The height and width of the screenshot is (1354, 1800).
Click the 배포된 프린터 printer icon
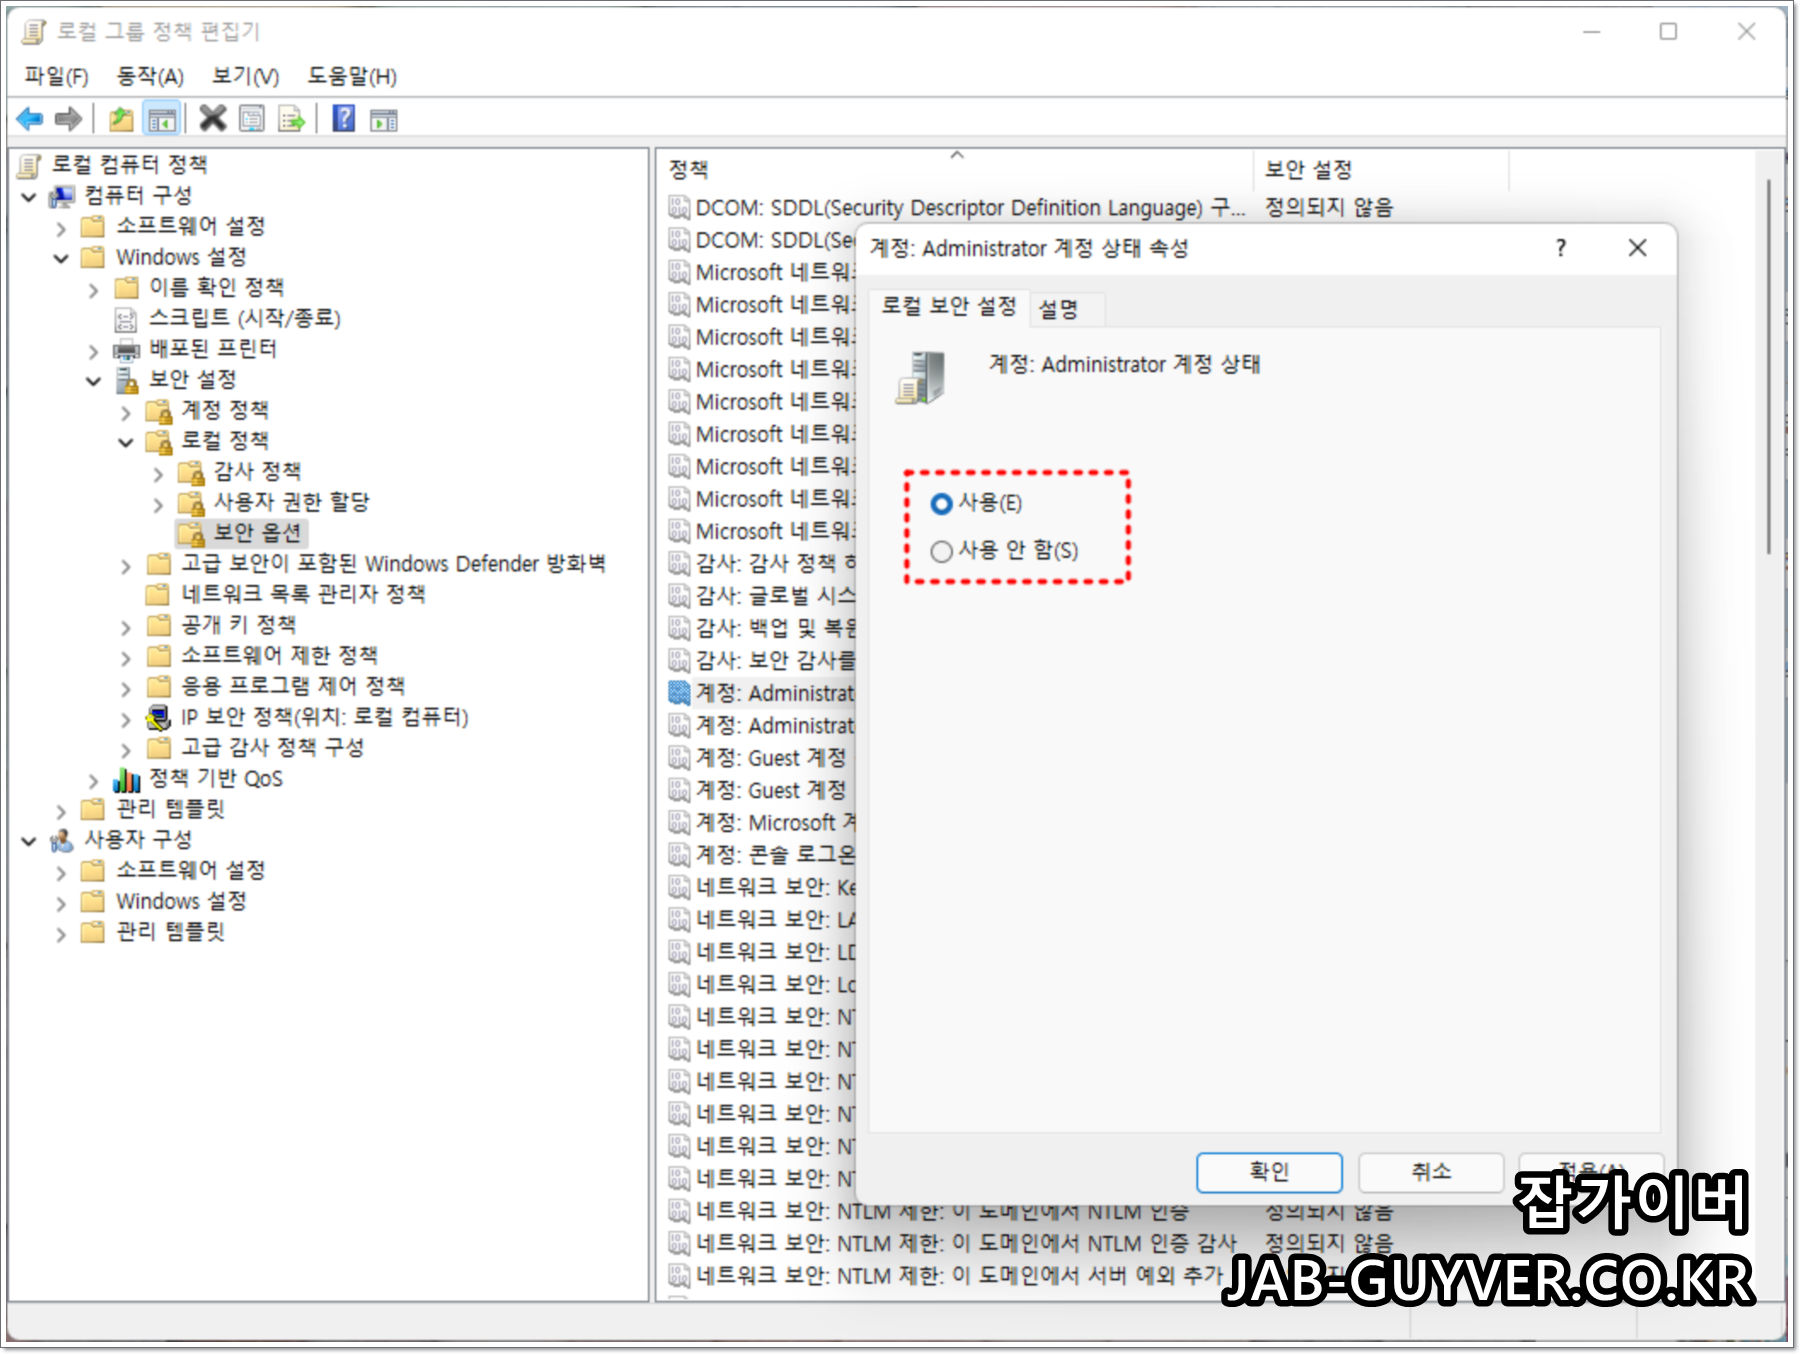coord(126,350)
